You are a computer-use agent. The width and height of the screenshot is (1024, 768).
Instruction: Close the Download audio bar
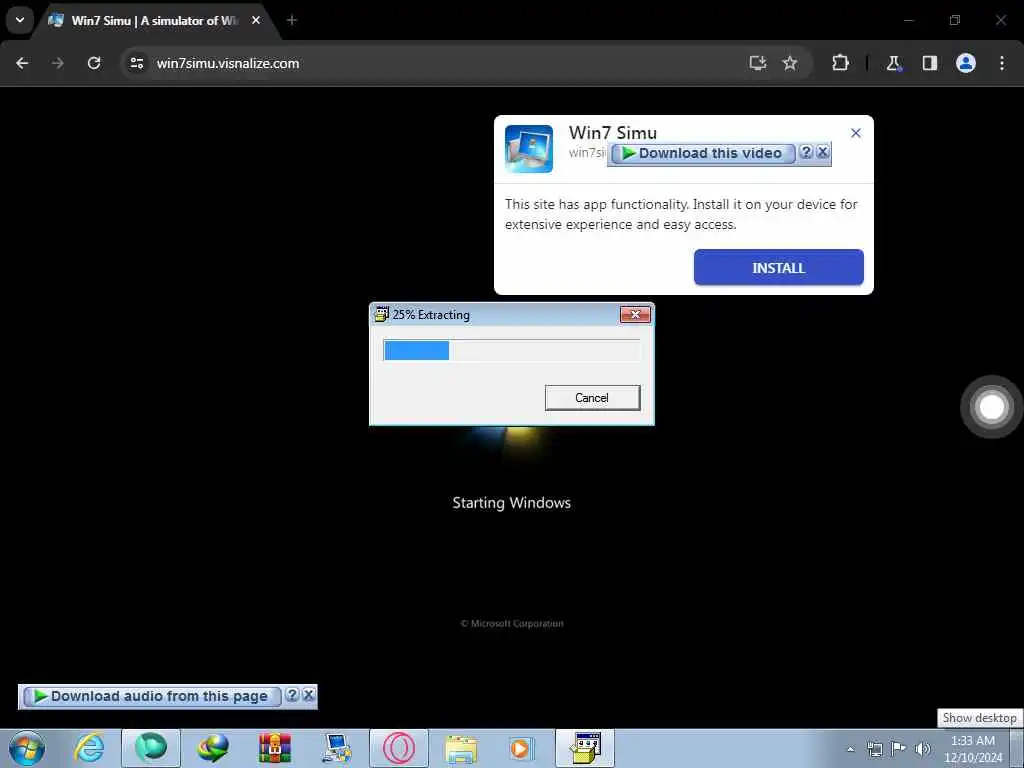309,696
